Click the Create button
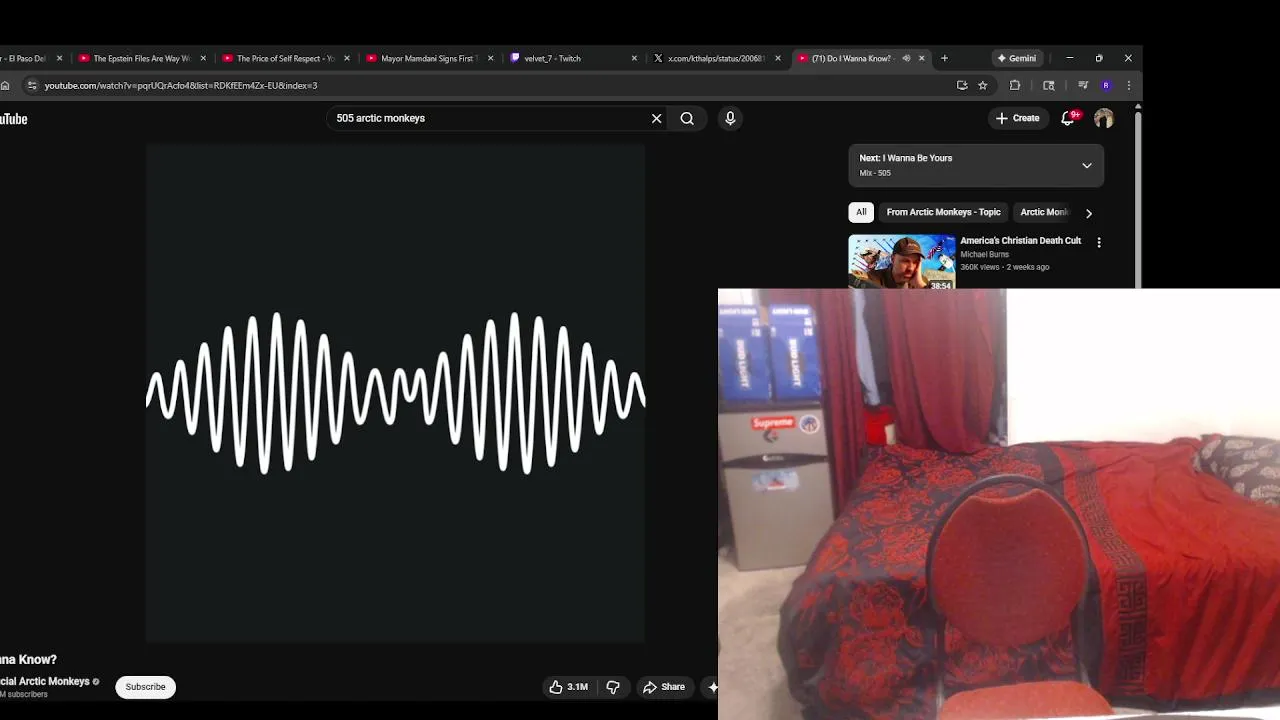Screen dimensions: 1280x720 pyautogui.click(x=1018, y=118)
